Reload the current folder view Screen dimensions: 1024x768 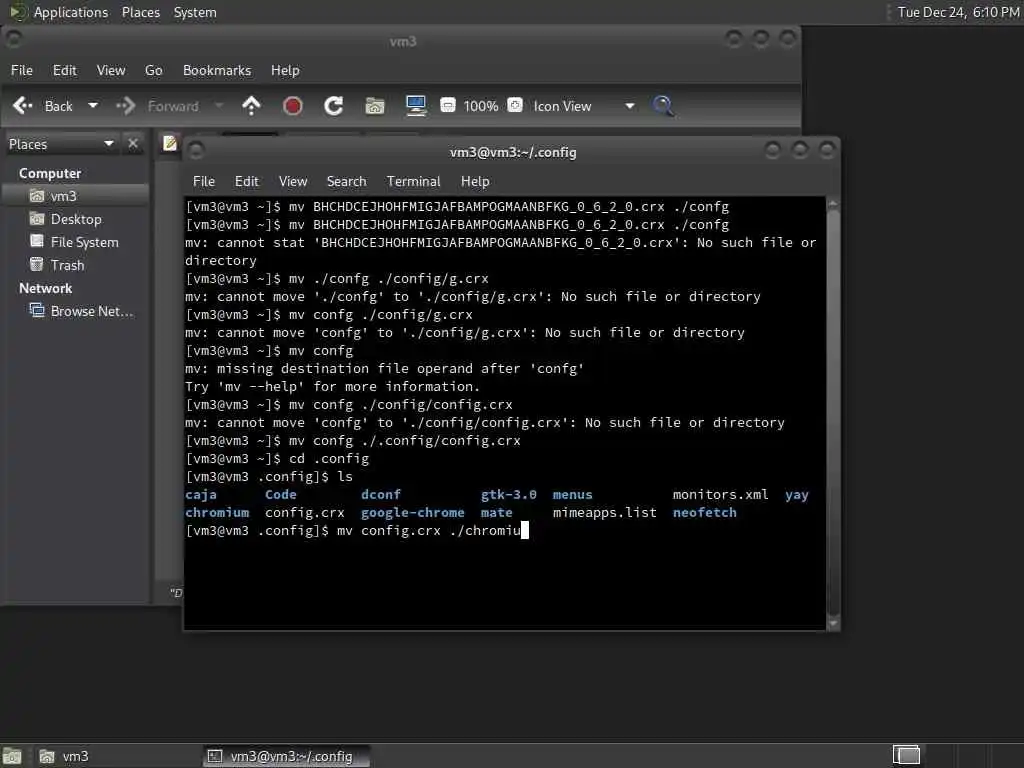(334, 106)
